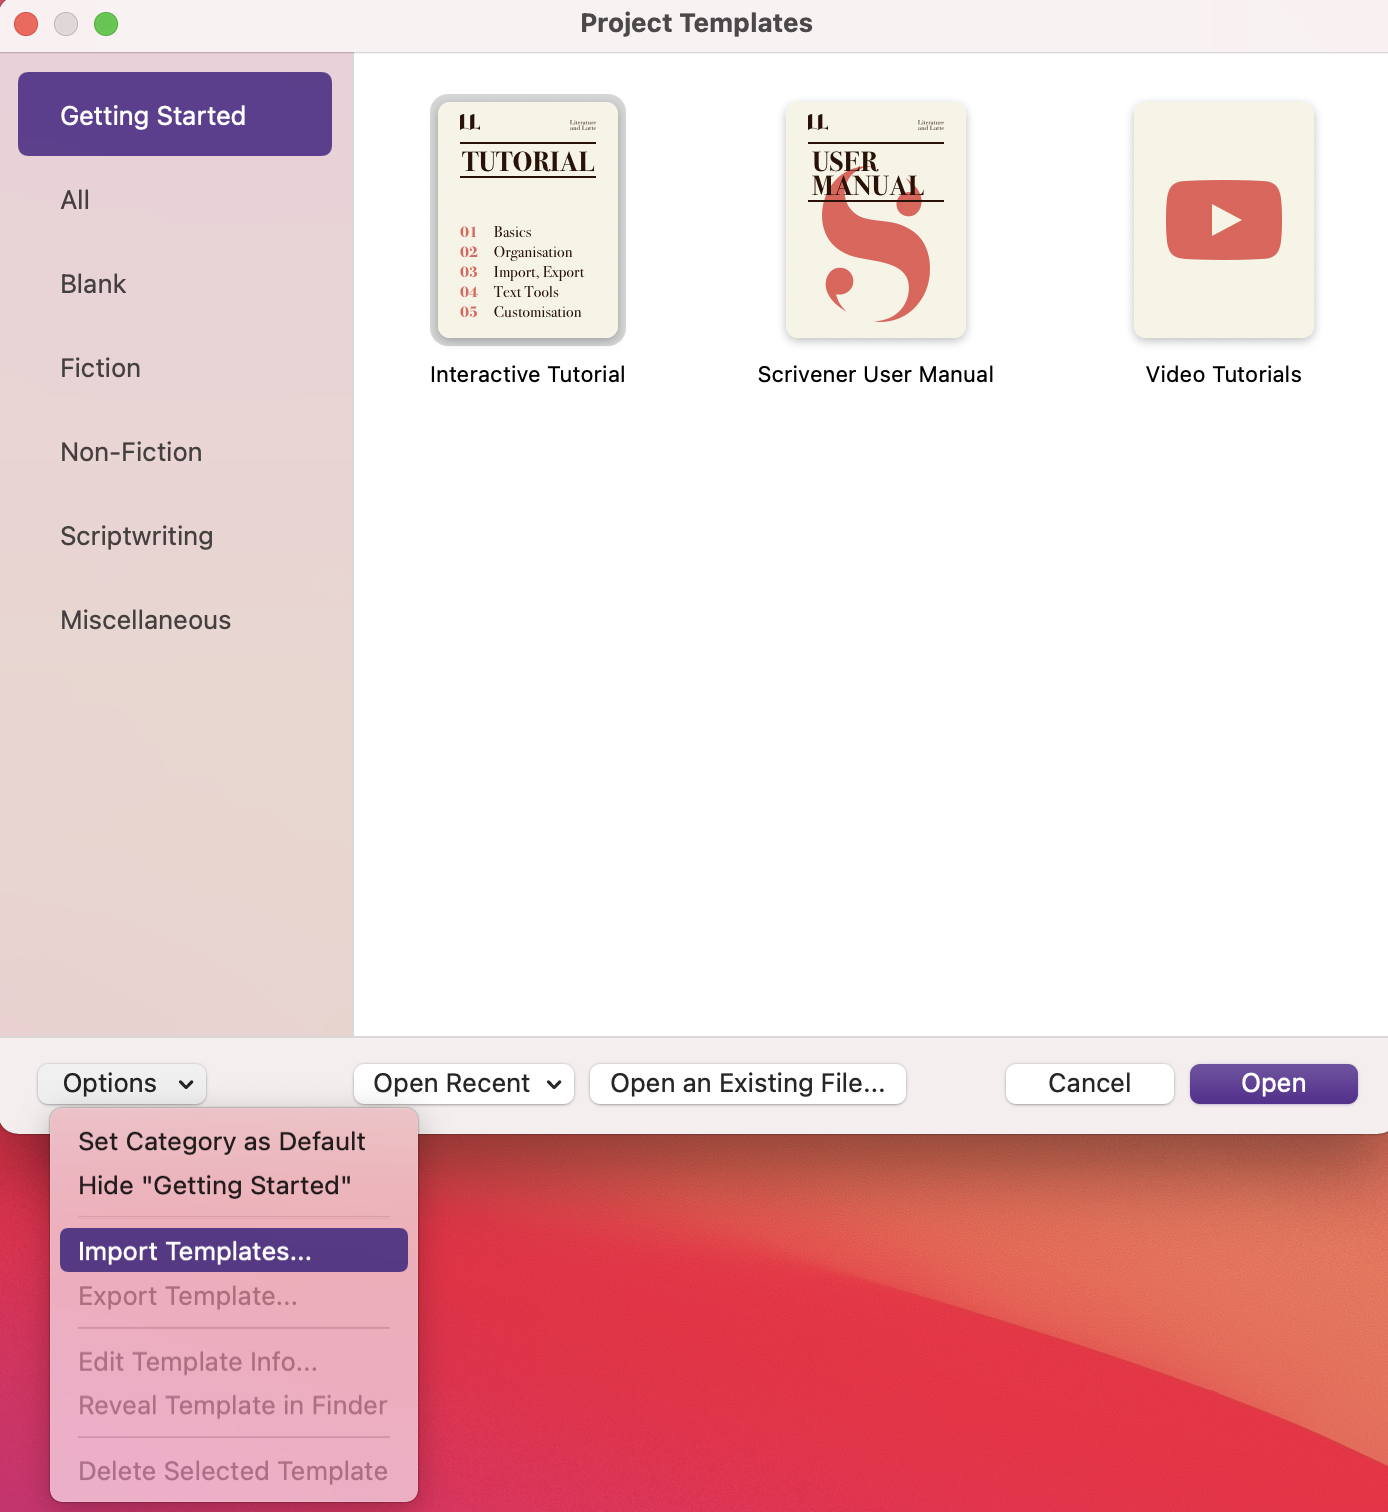Collapse the Options dropdown button
This screenshot has height=1512, width=1388.
pos(122,1084)
